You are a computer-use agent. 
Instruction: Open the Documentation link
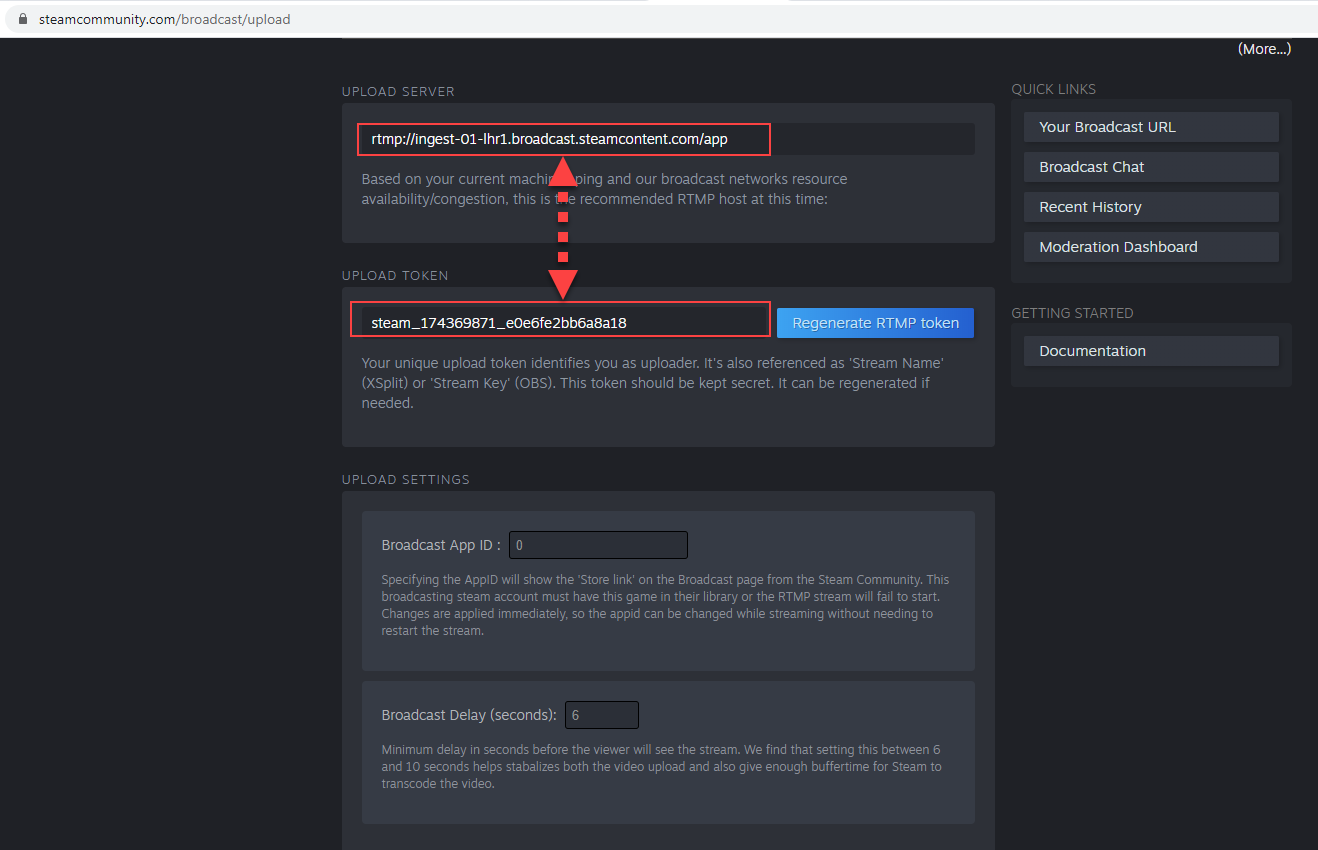click(1151, 351)
